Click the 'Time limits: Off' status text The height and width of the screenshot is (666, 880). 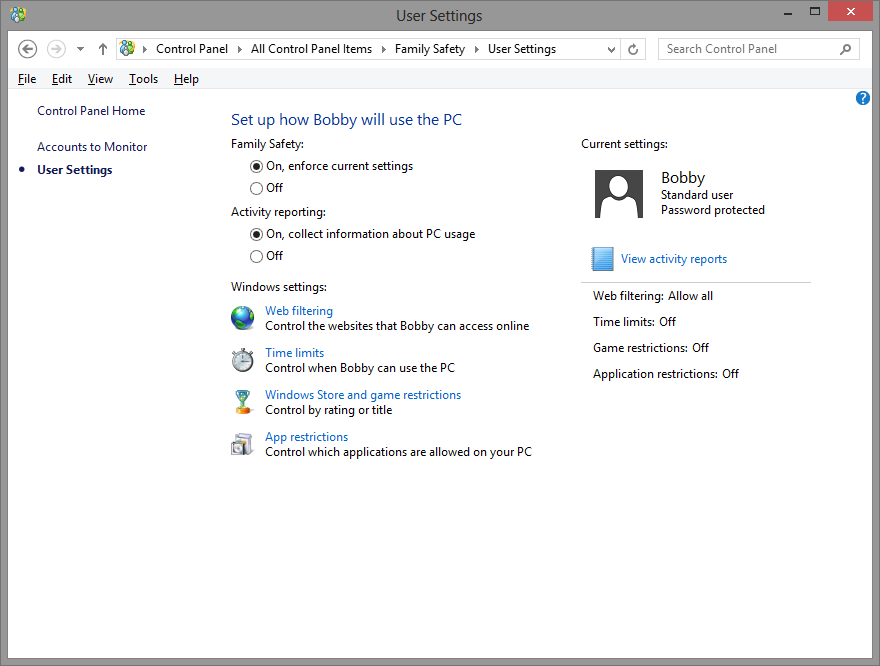634,322
